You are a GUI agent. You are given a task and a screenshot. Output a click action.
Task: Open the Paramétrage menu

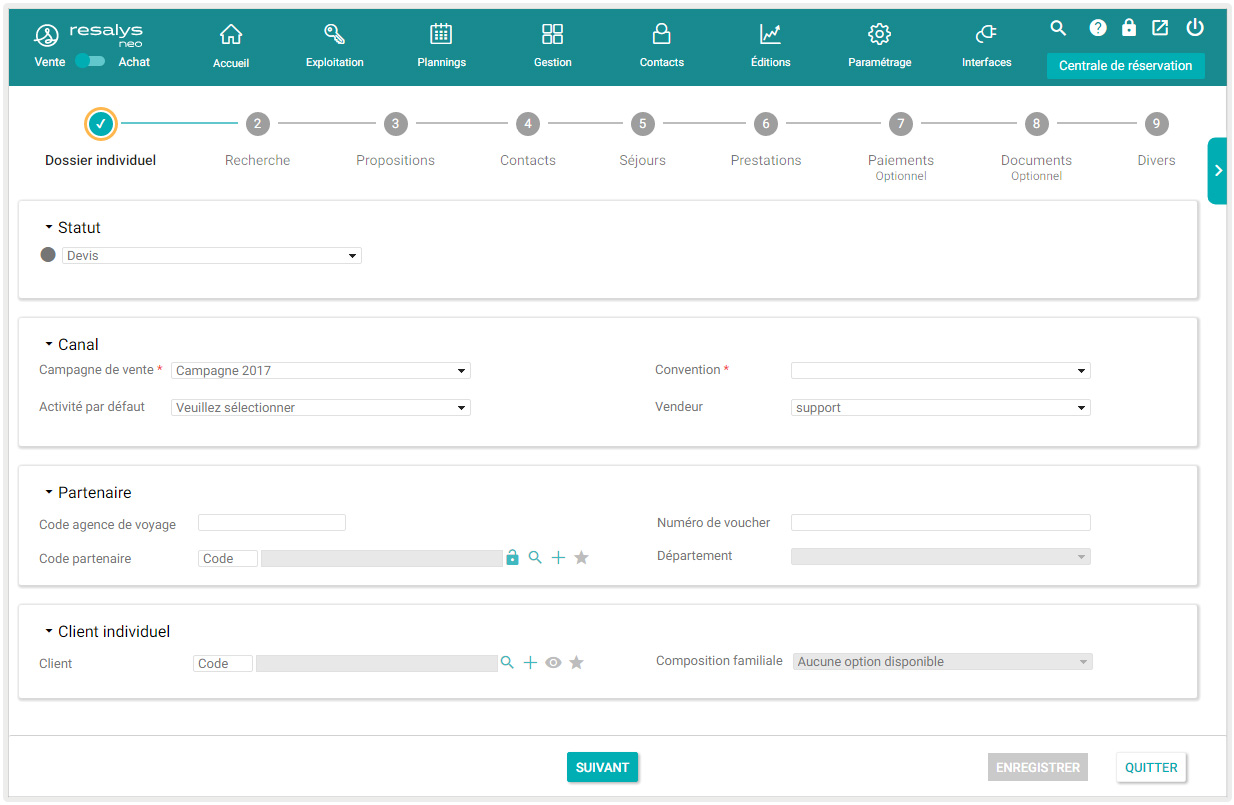(879, 46)
